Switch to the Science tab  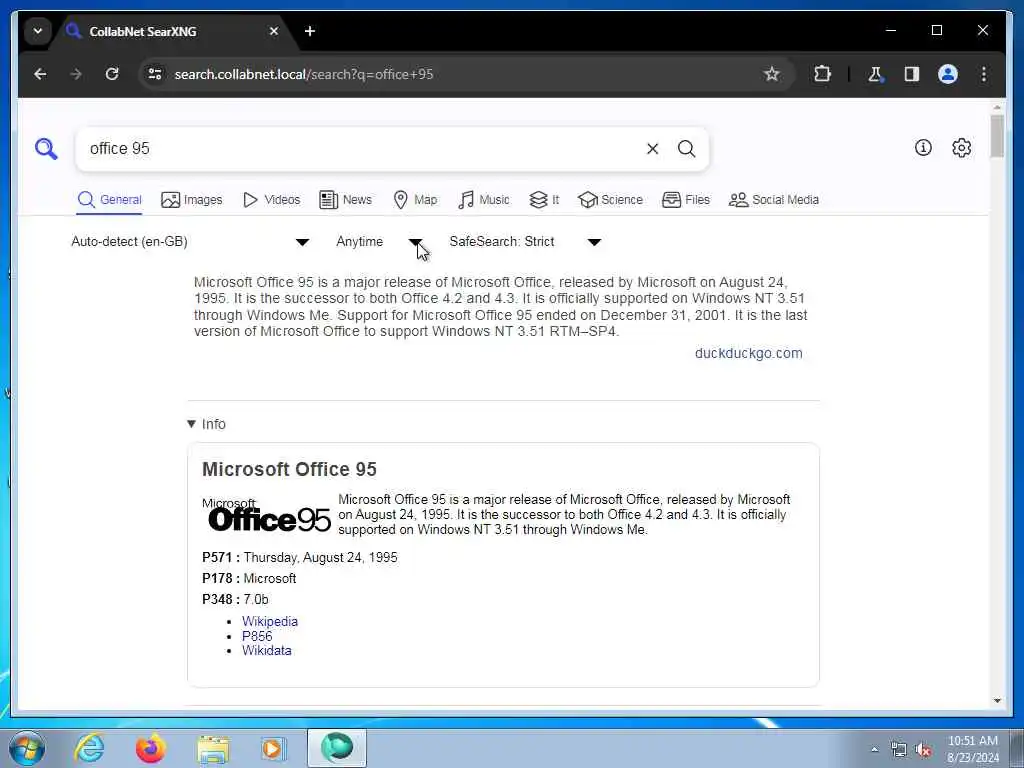[x=611, y=200]
